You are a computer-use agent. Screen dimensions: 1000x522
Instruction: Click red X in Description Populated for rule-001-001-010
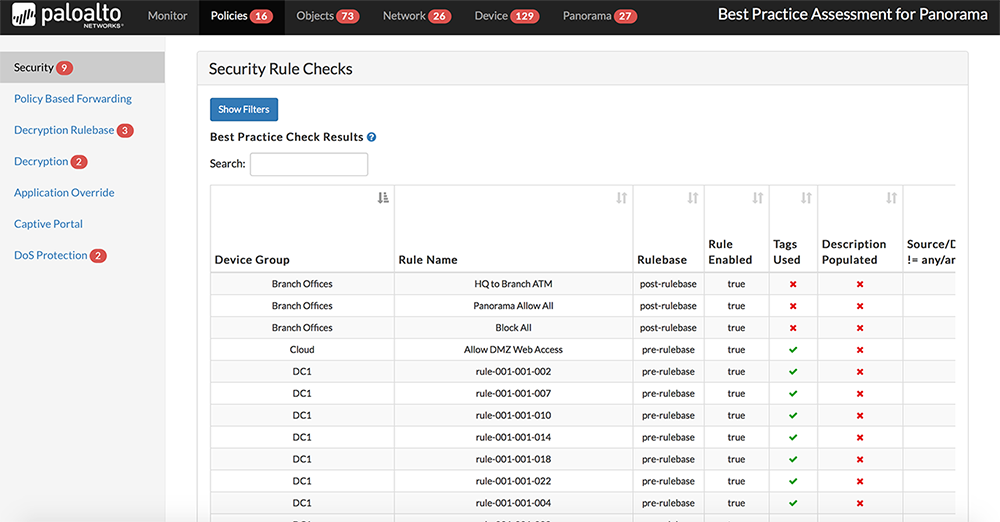(860, 415)
